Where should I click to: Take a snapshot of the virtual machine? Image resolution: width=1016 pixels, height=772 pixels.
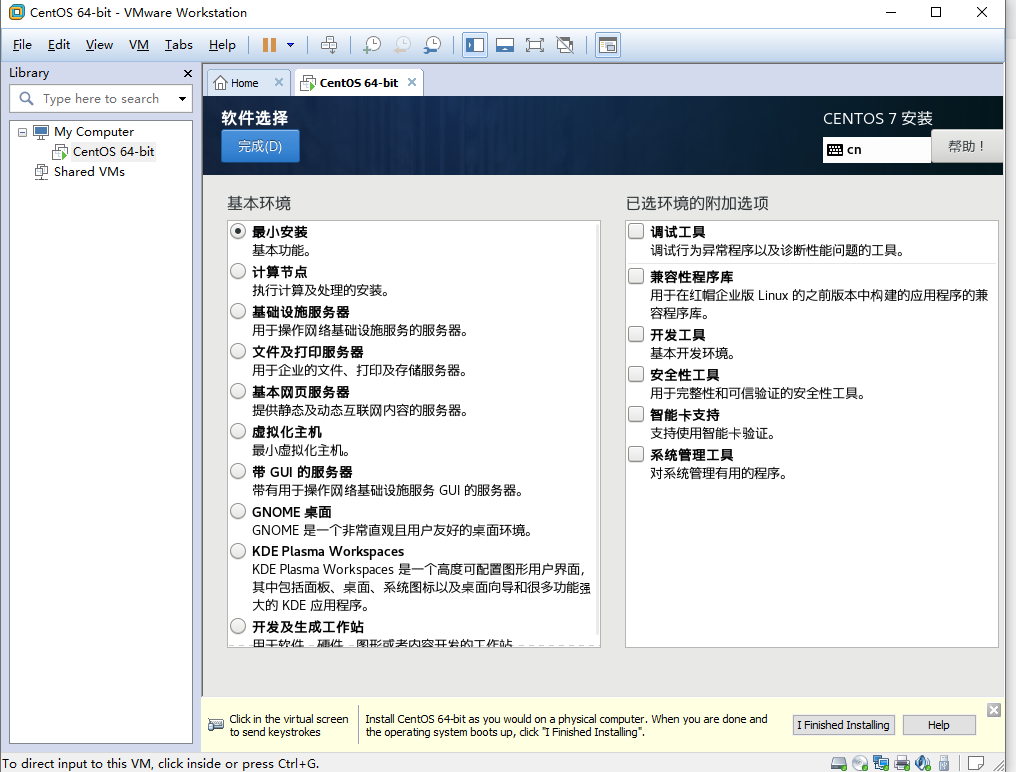(372, 45)
